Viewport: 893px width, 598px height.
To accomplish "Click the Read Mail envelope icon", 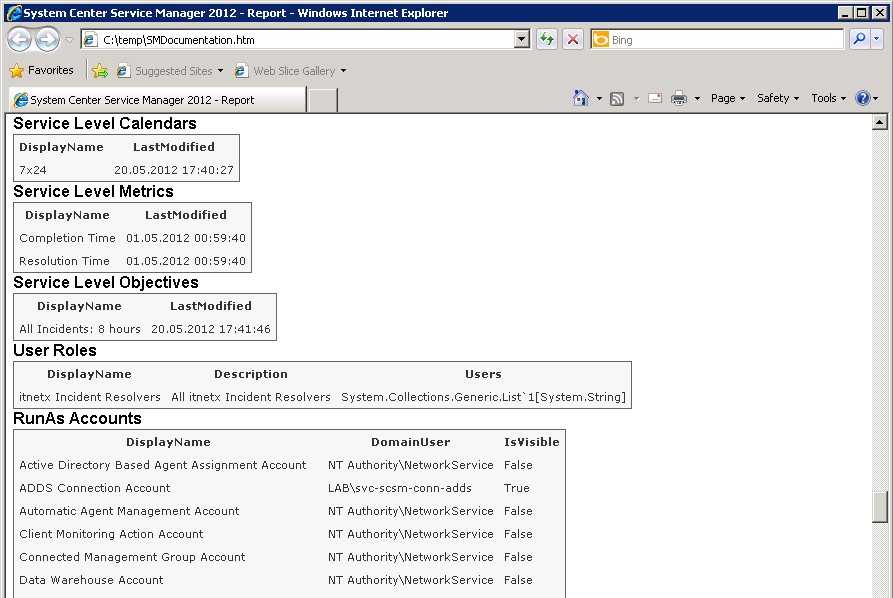I will [655, 98].
